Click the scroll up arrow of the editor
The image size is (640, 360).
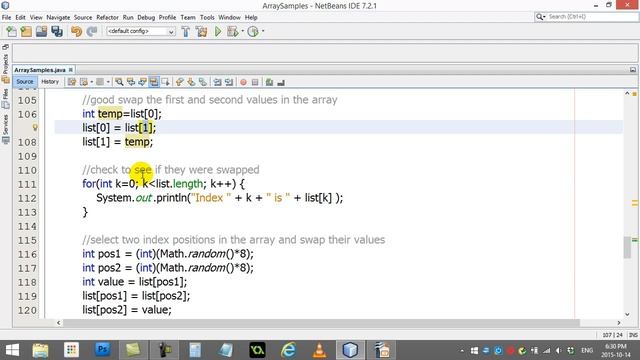[x=627, y=93]
